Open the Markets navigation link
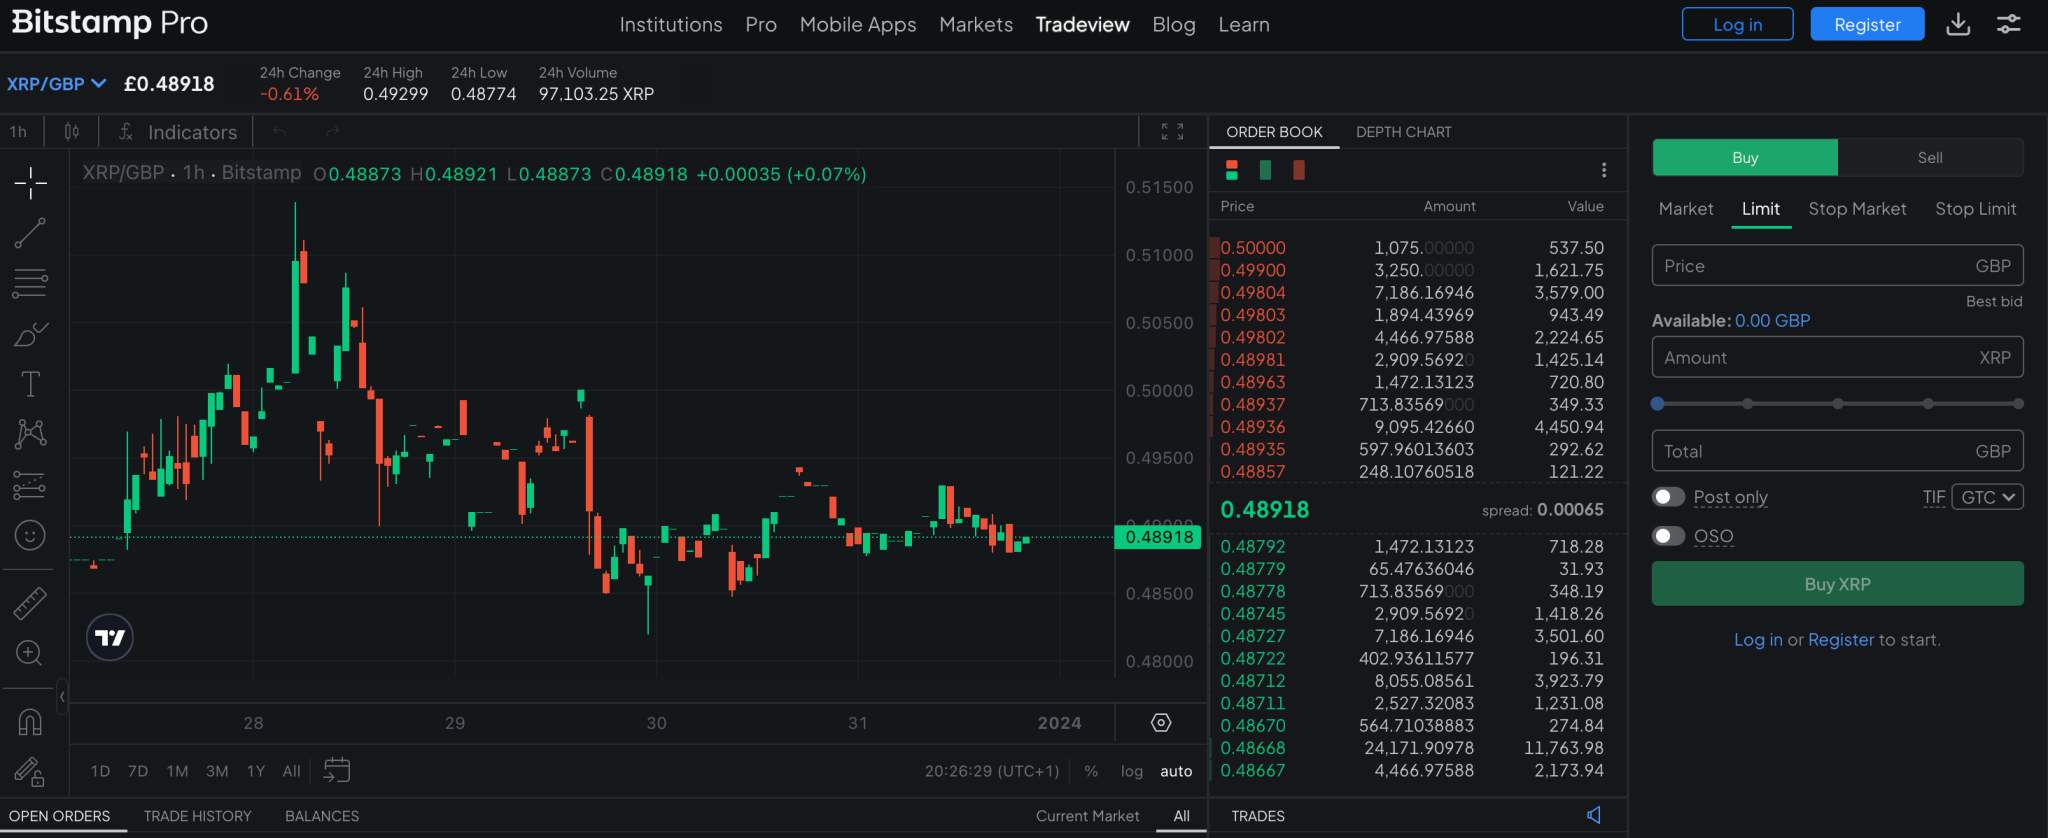 (x=976, y=25)
